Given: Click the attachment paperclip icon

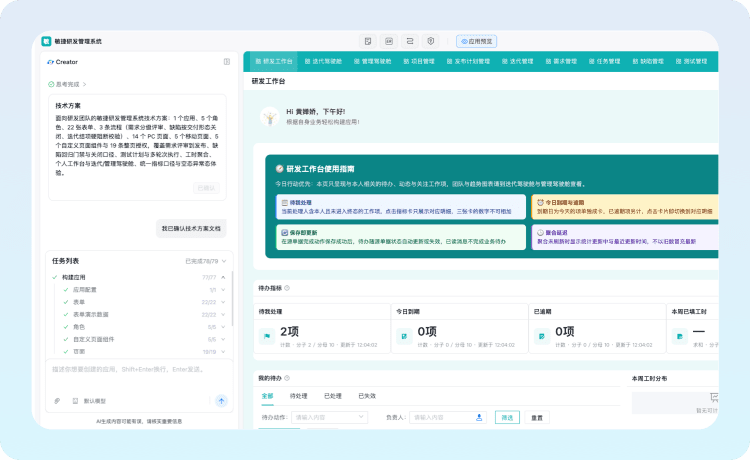Looking at the screenshot, I should coord(57,401).
